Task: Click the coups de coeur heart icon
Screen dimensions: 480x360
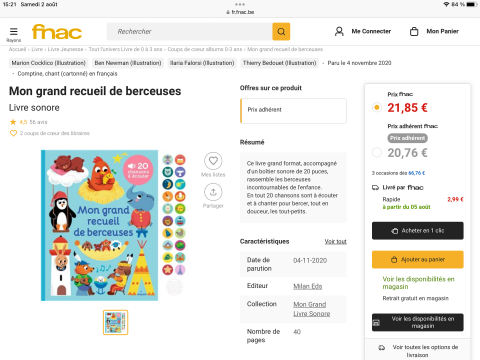Action: pos(13,133)
